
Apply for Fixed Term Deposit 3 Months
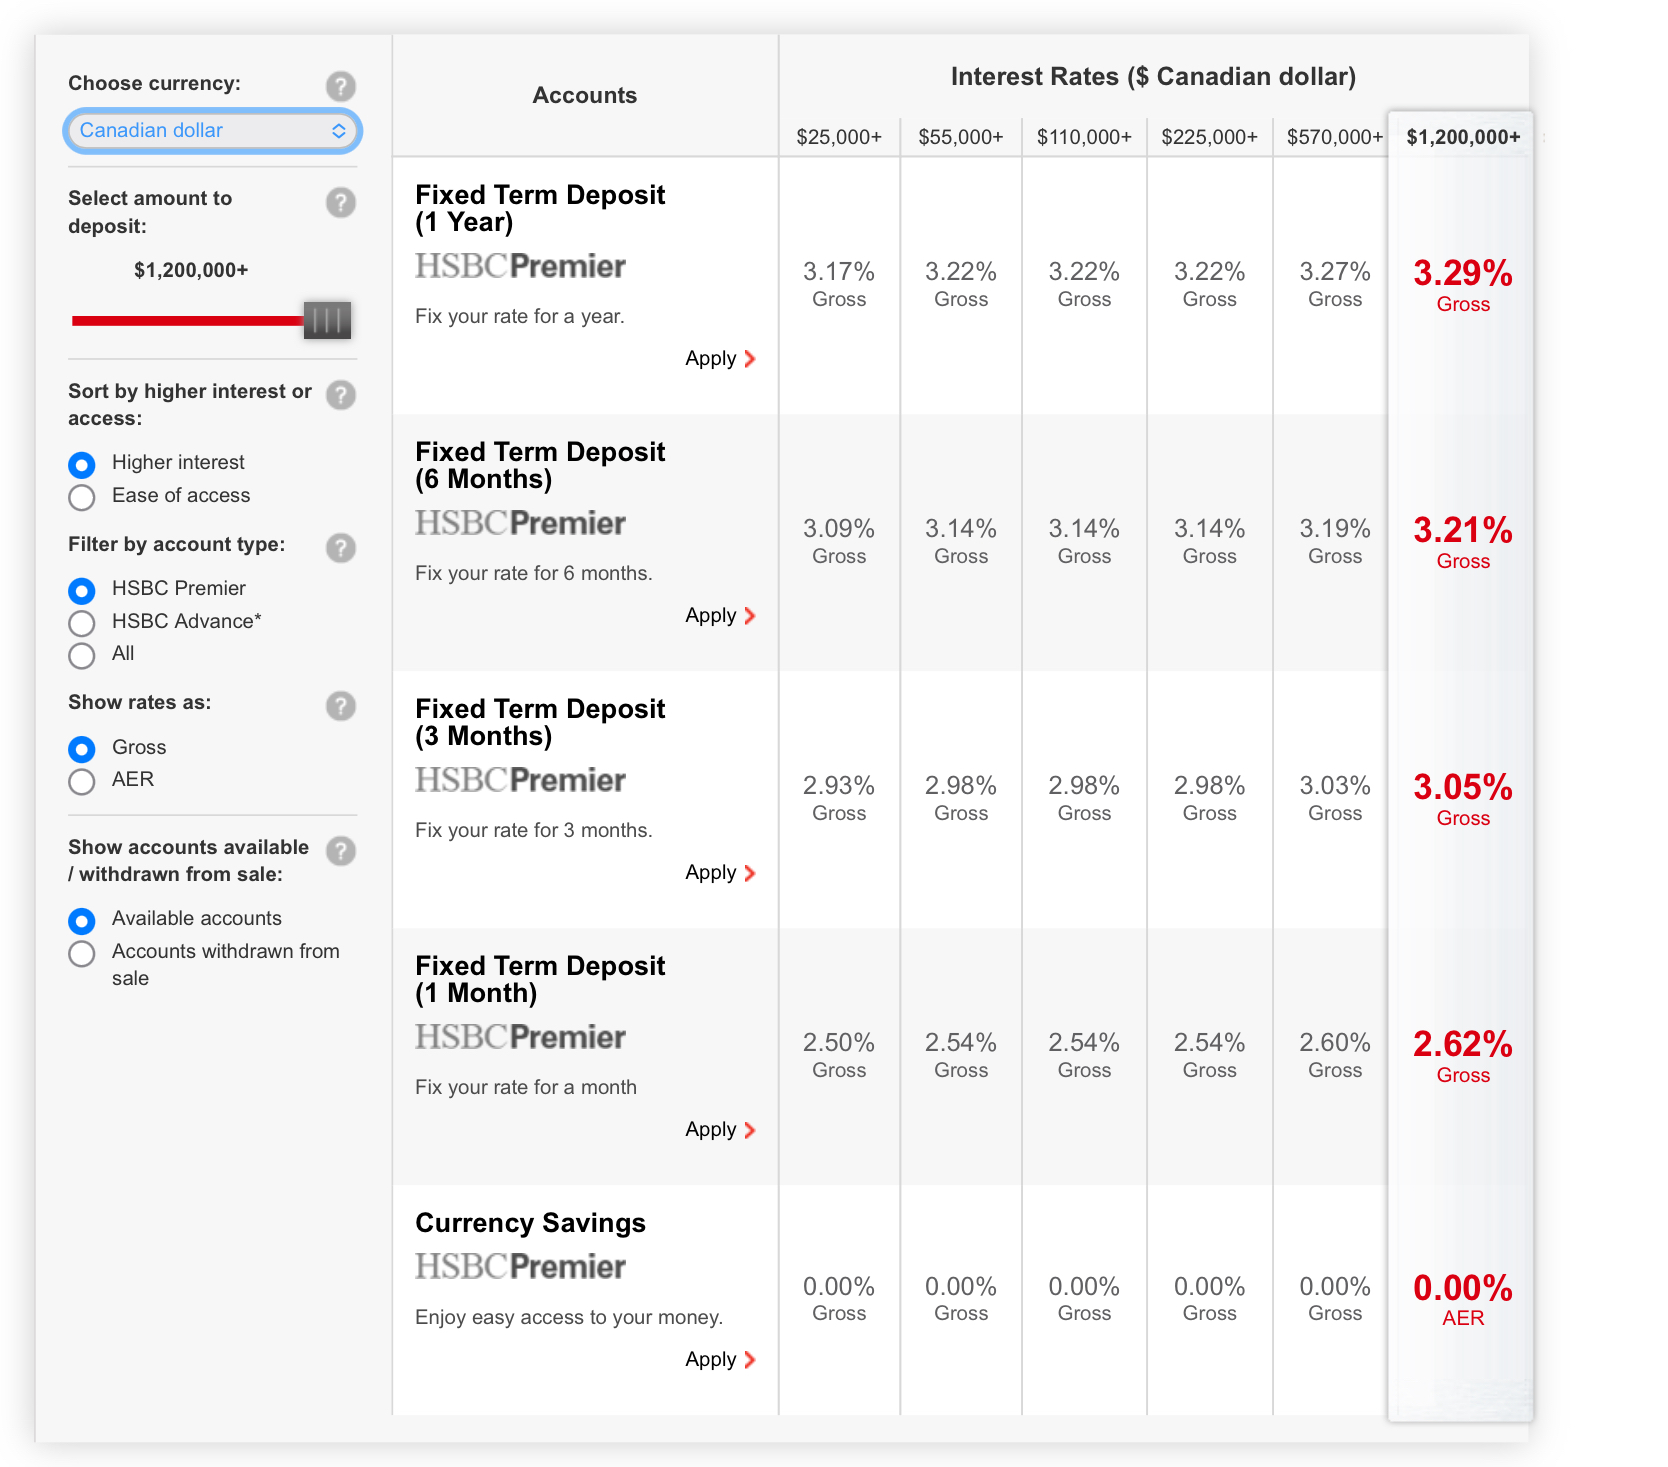720,872
